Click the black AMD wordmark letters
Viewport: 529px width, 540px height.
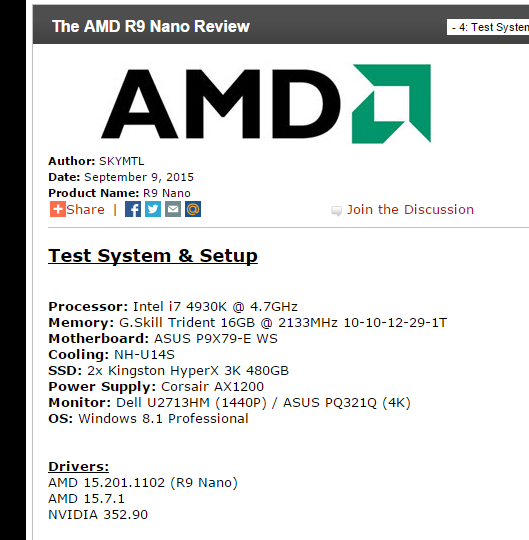pos(221,104)
